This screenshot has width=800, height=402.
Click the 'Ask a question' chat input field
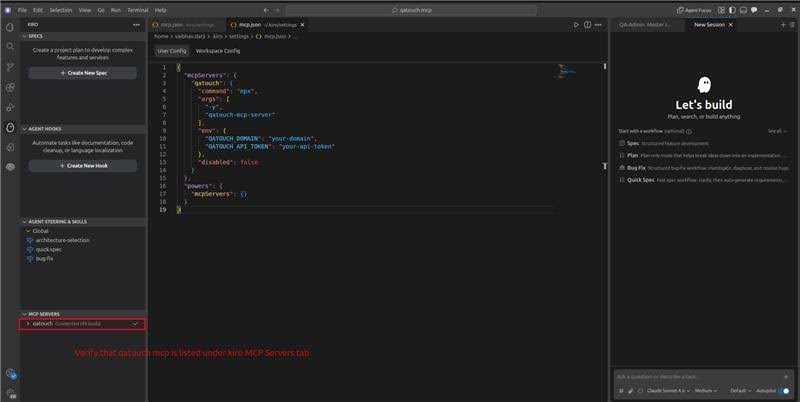click(x=698, y=377)
